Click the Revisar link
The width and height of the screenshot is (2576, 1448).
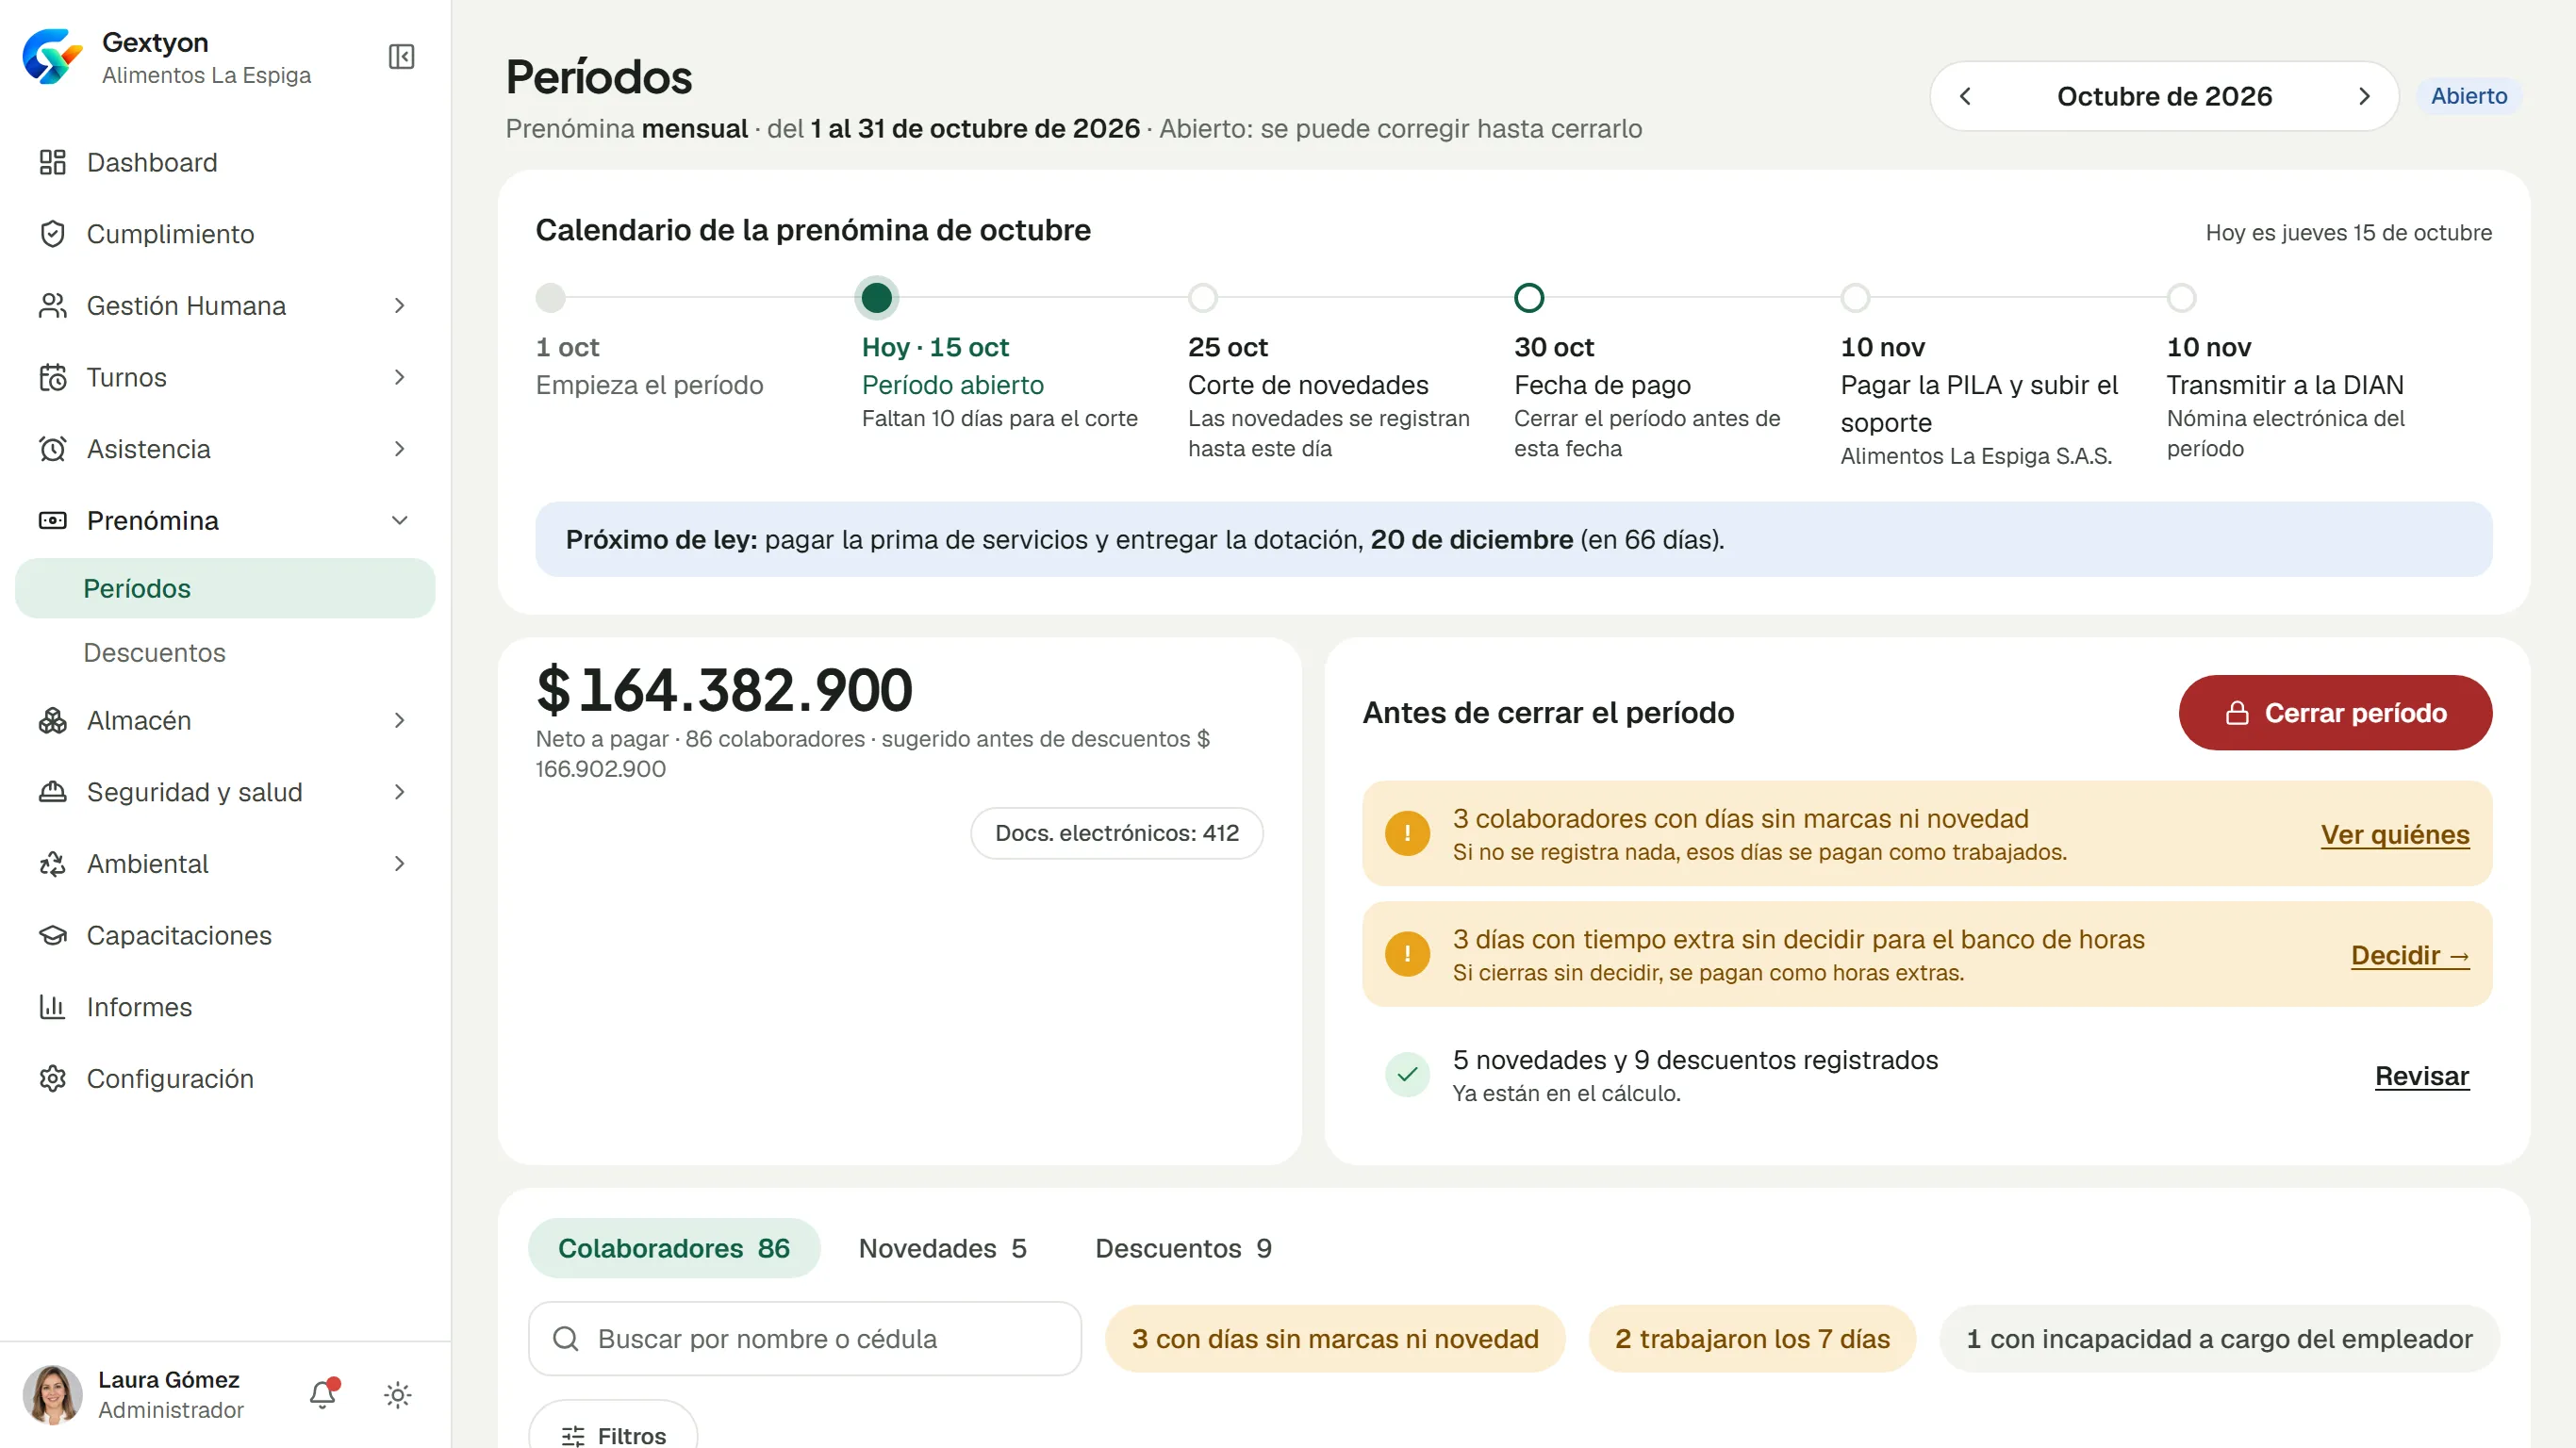(x=2422, y=1076)
